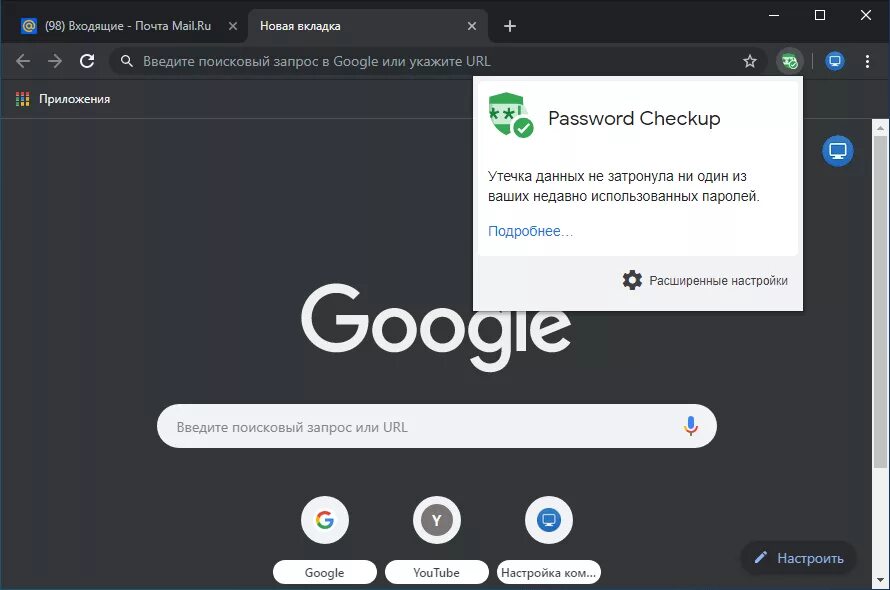This screenshot has height=590, width=890.
Task: Click the vertical scrollbar thumb
Action: point(880,301)
